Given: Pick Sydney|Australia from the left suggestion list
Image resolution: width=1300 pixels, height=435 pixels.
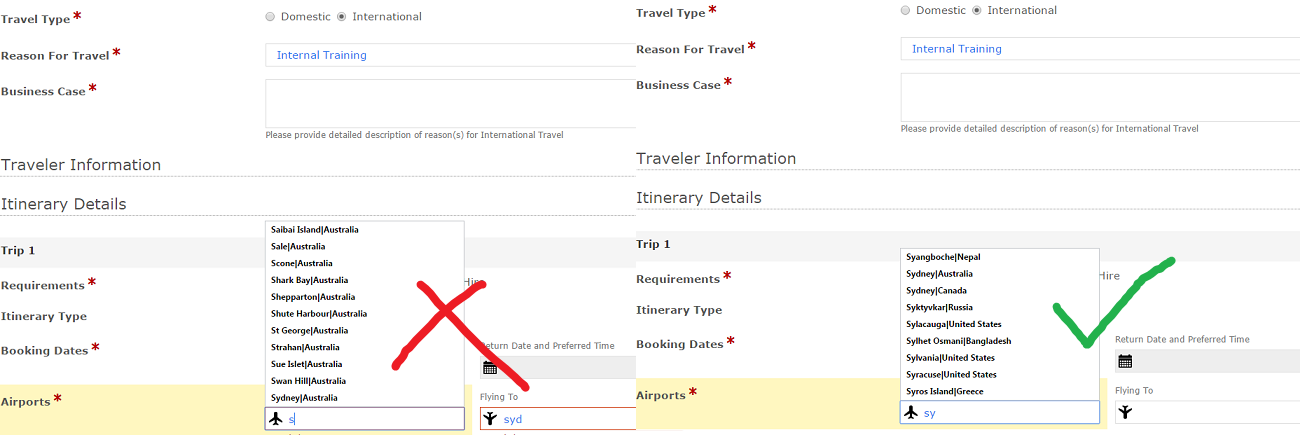Looking at the screenshot, I should 304,398.
